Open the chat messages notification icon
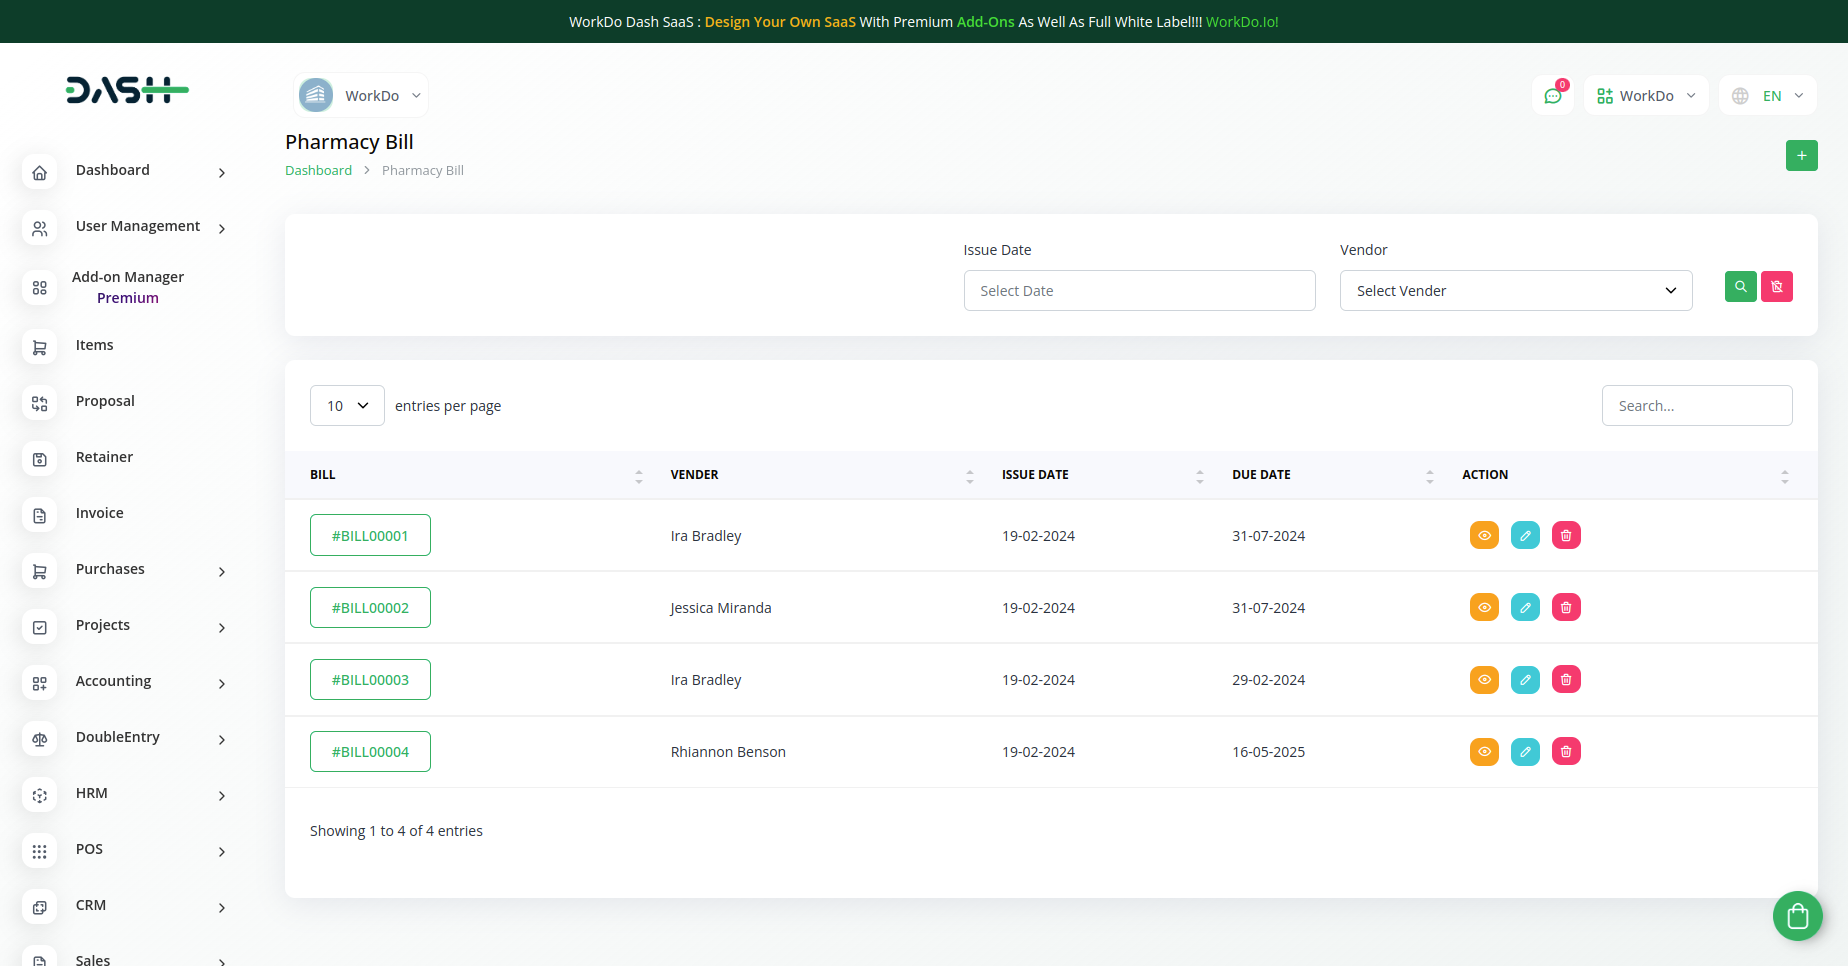This screenshot has width=1848, height=966. tap(1552, 96)
